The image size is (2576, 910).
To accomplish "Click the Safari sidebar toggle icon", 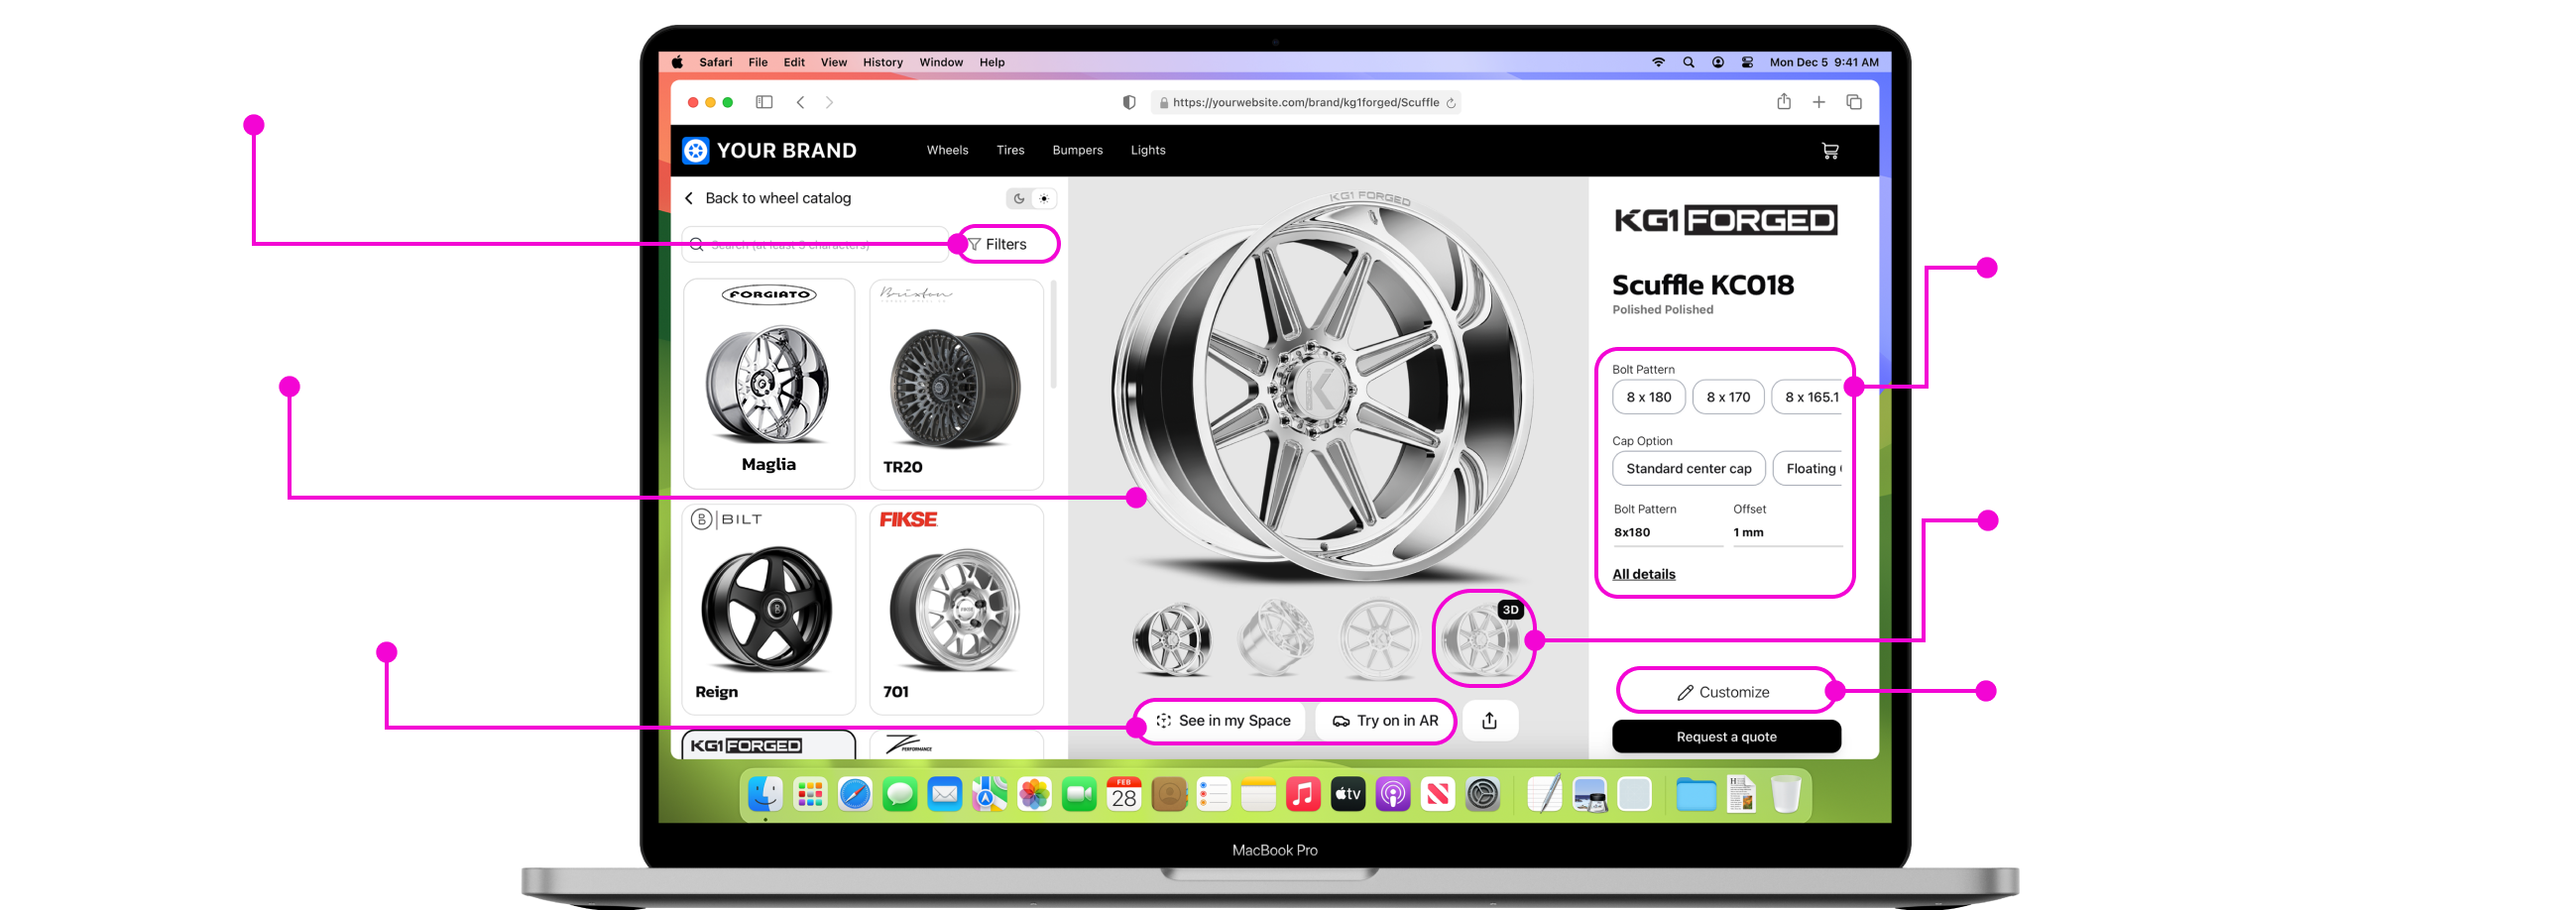I will [x=764, y=102].
